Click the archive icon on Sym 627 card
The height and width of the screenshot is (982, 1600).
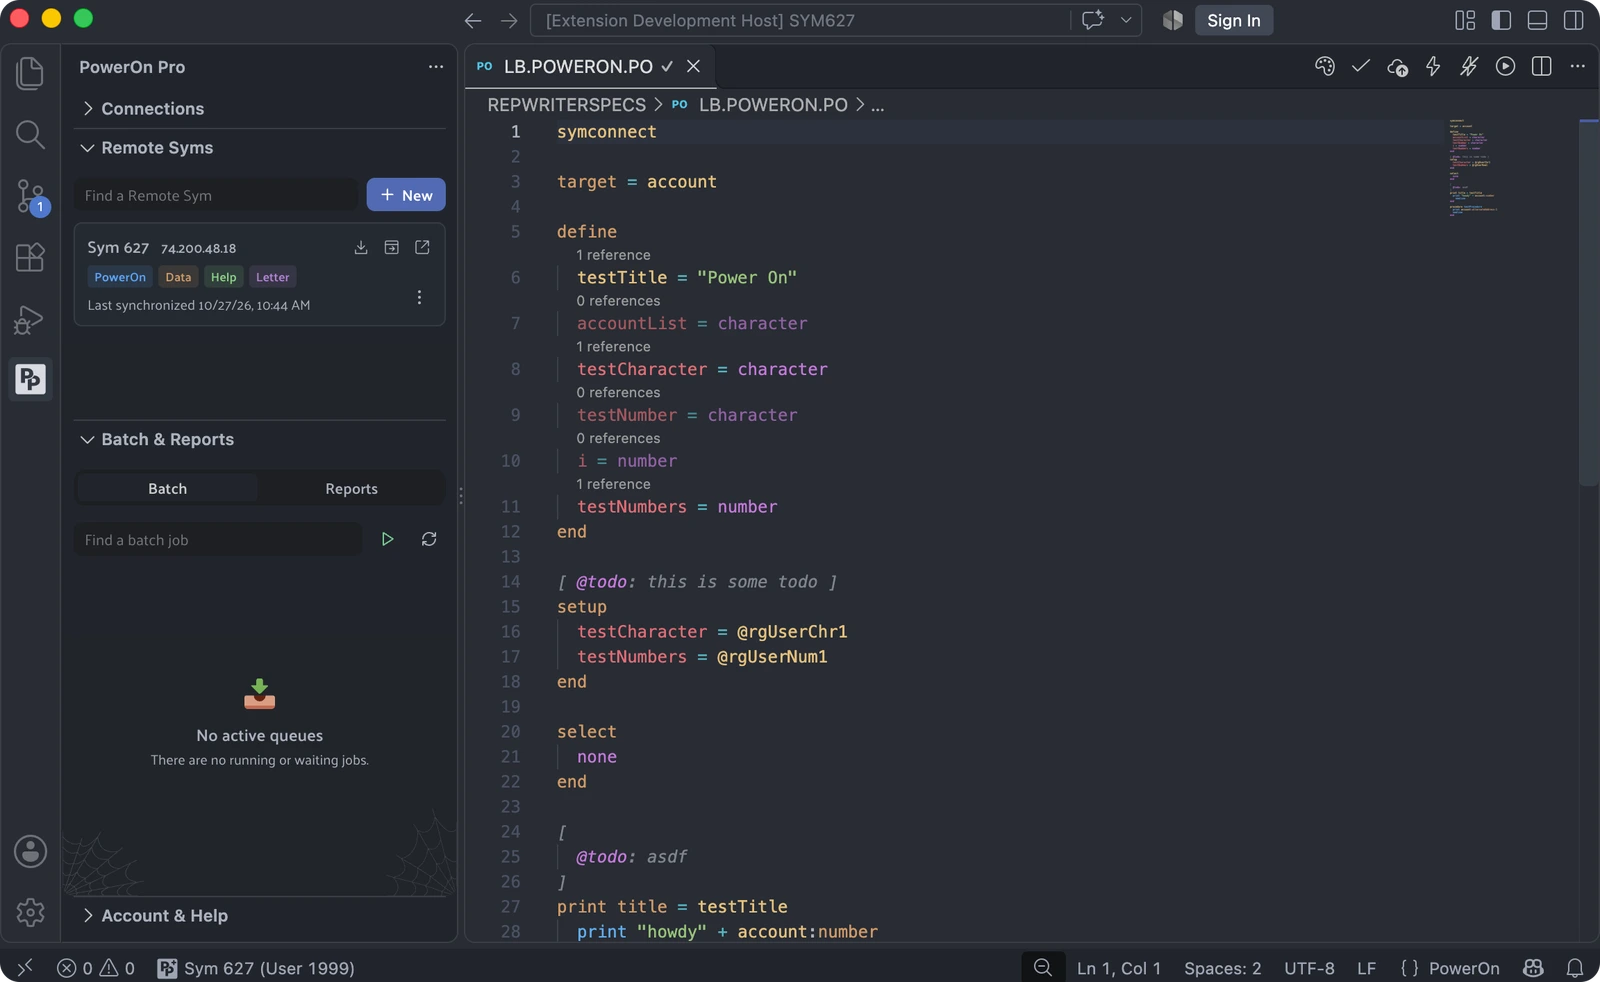[392, 247]
